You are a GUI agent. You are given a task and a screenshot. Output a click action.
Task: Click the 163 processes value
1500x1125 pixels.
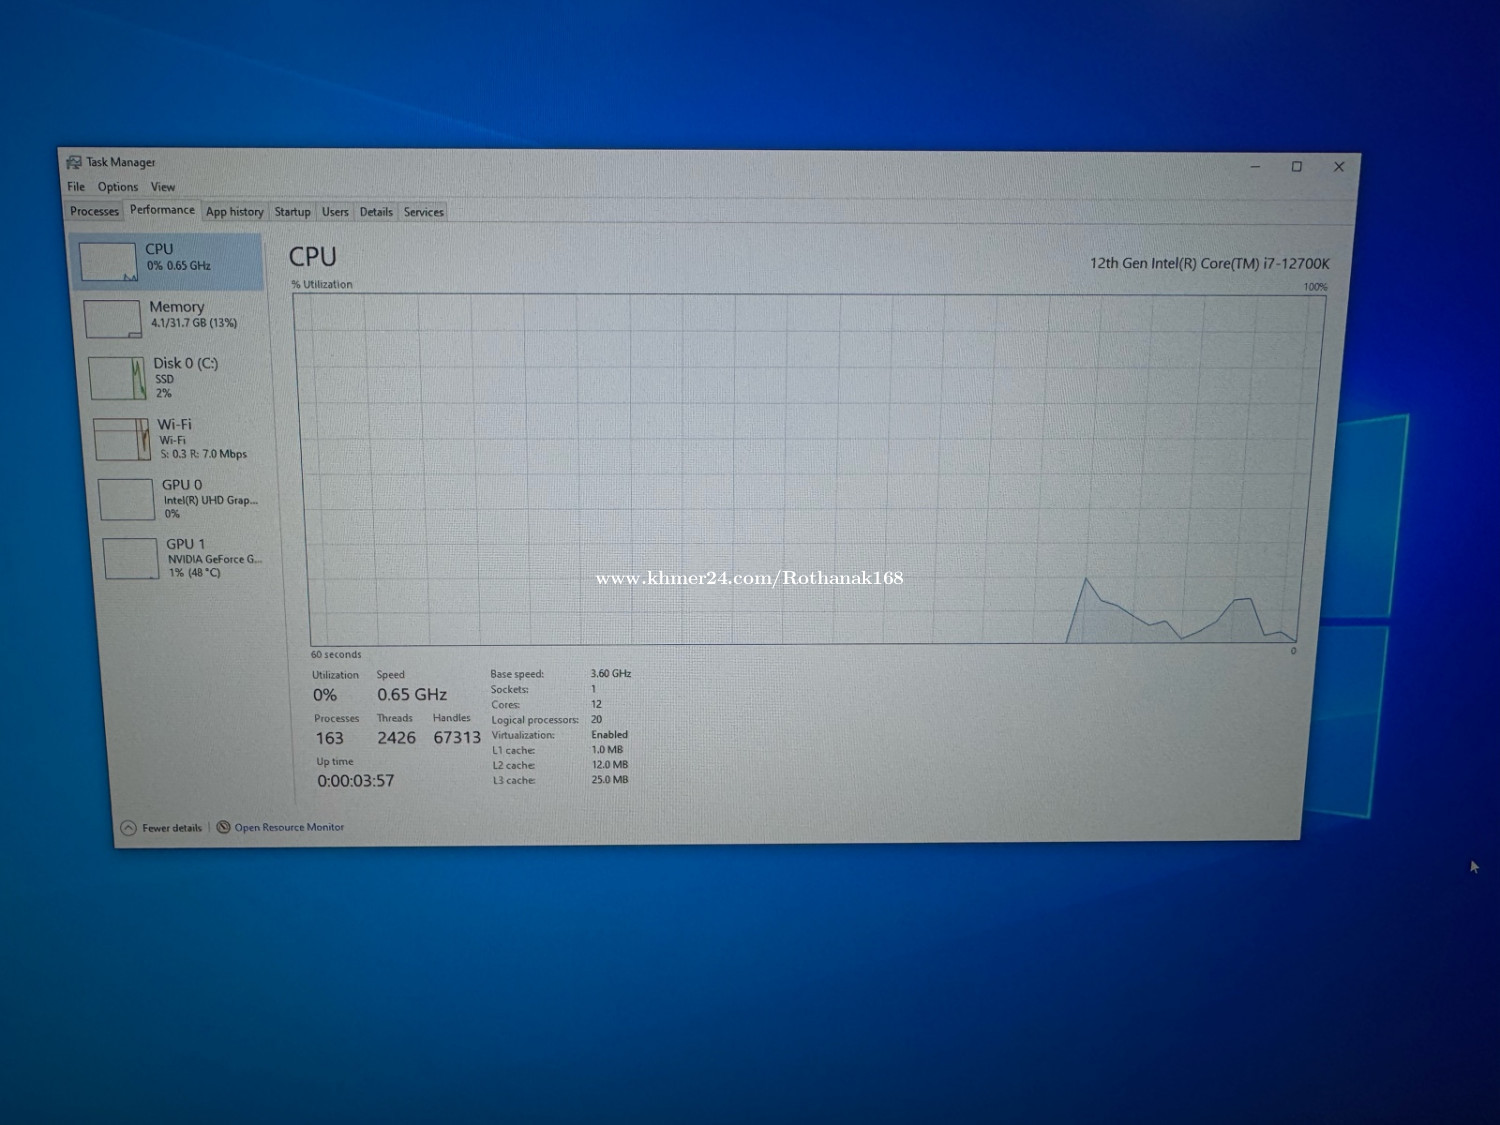330,738
